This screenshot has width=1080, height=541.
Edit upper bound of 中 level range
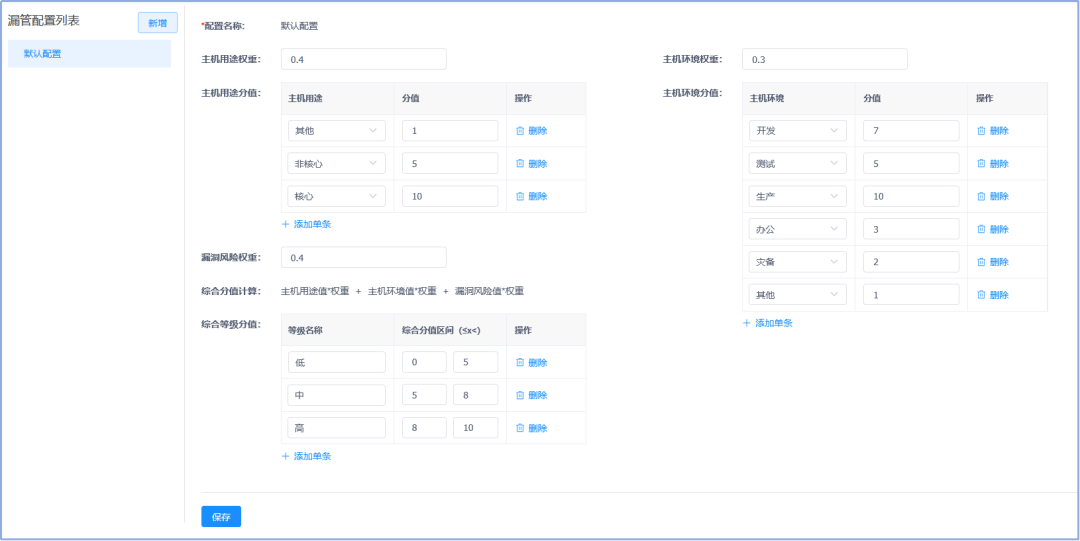(476, 395)
